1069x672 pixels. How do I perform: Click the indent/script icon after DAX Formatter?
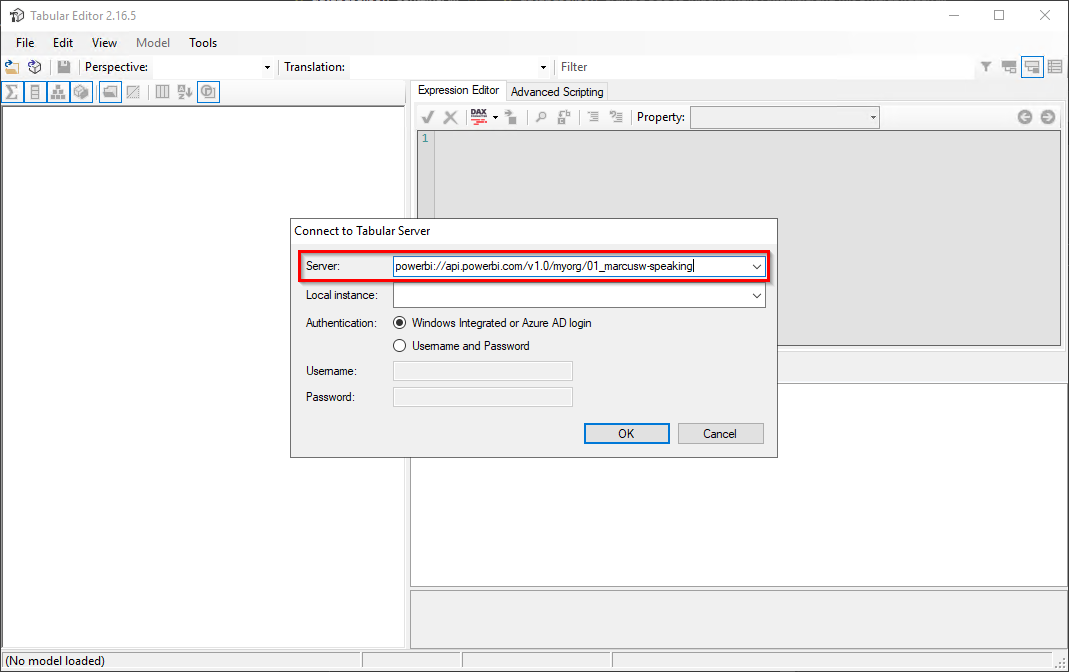(x=511, y=117)
